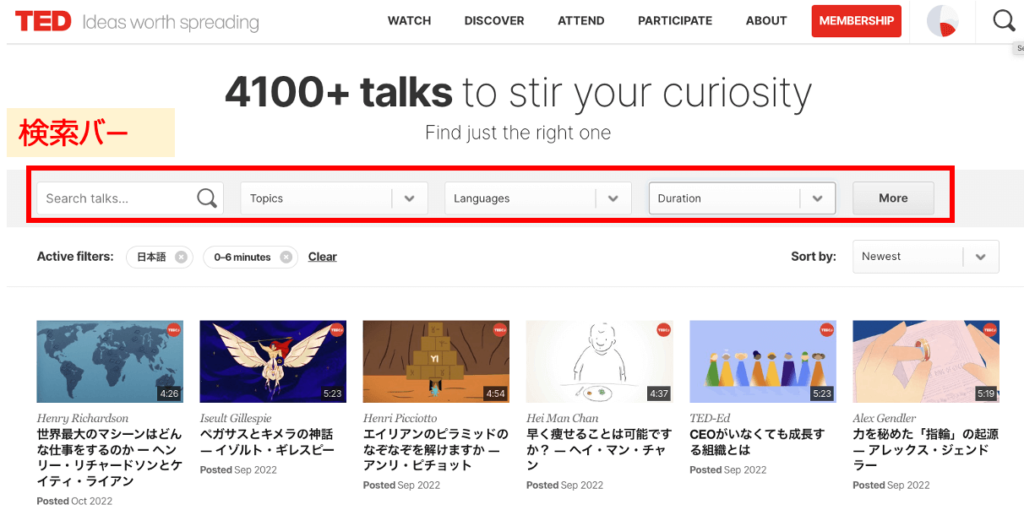Expand the Languages dropdown
Screen dimensions: 1024x510
(613, 198)
